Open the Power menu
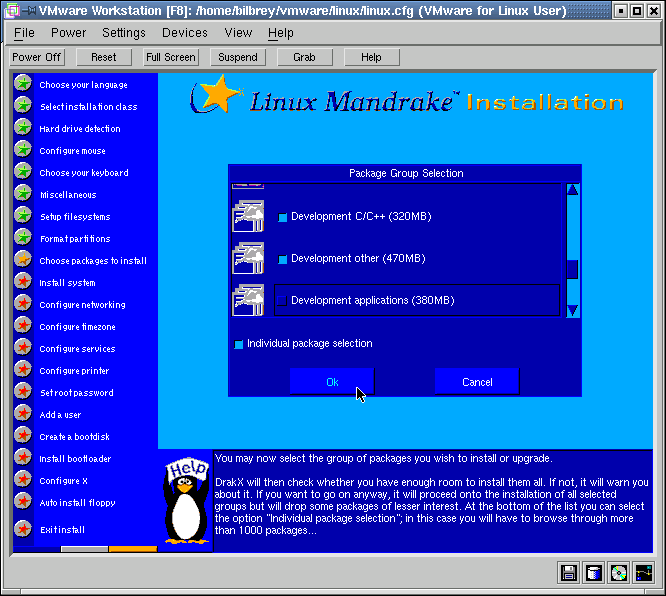This screenshot has width=666, height=596. 68,33
